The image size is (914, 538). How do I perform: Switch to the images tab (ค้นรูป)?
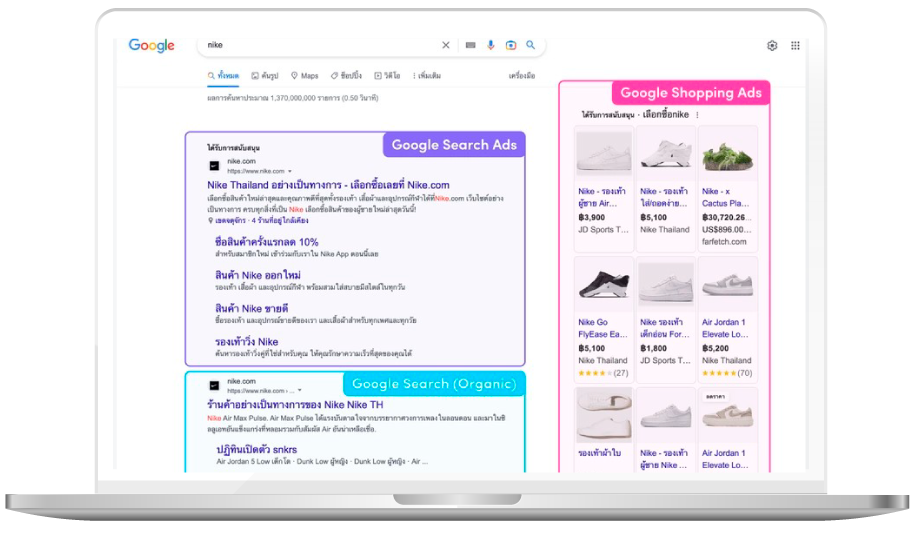click(x=265, y=76)
